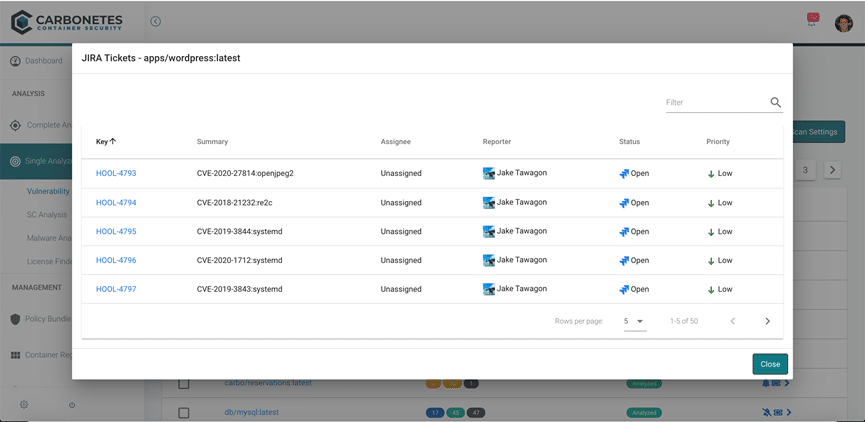Click power icon in sidebar footer

click(x=72, y=405)
